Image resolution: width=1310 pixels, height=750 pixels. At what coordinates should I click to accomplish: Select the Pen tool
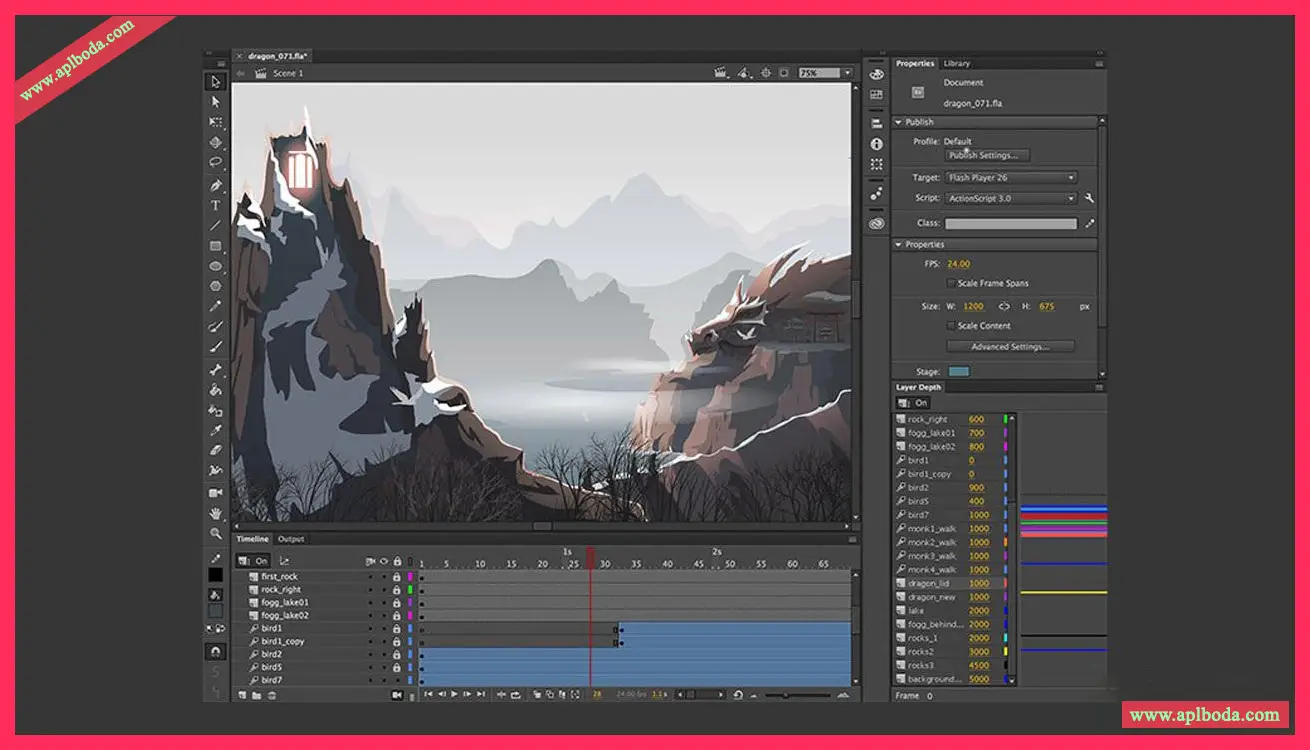pyautogui.click(x=215, y=185)
